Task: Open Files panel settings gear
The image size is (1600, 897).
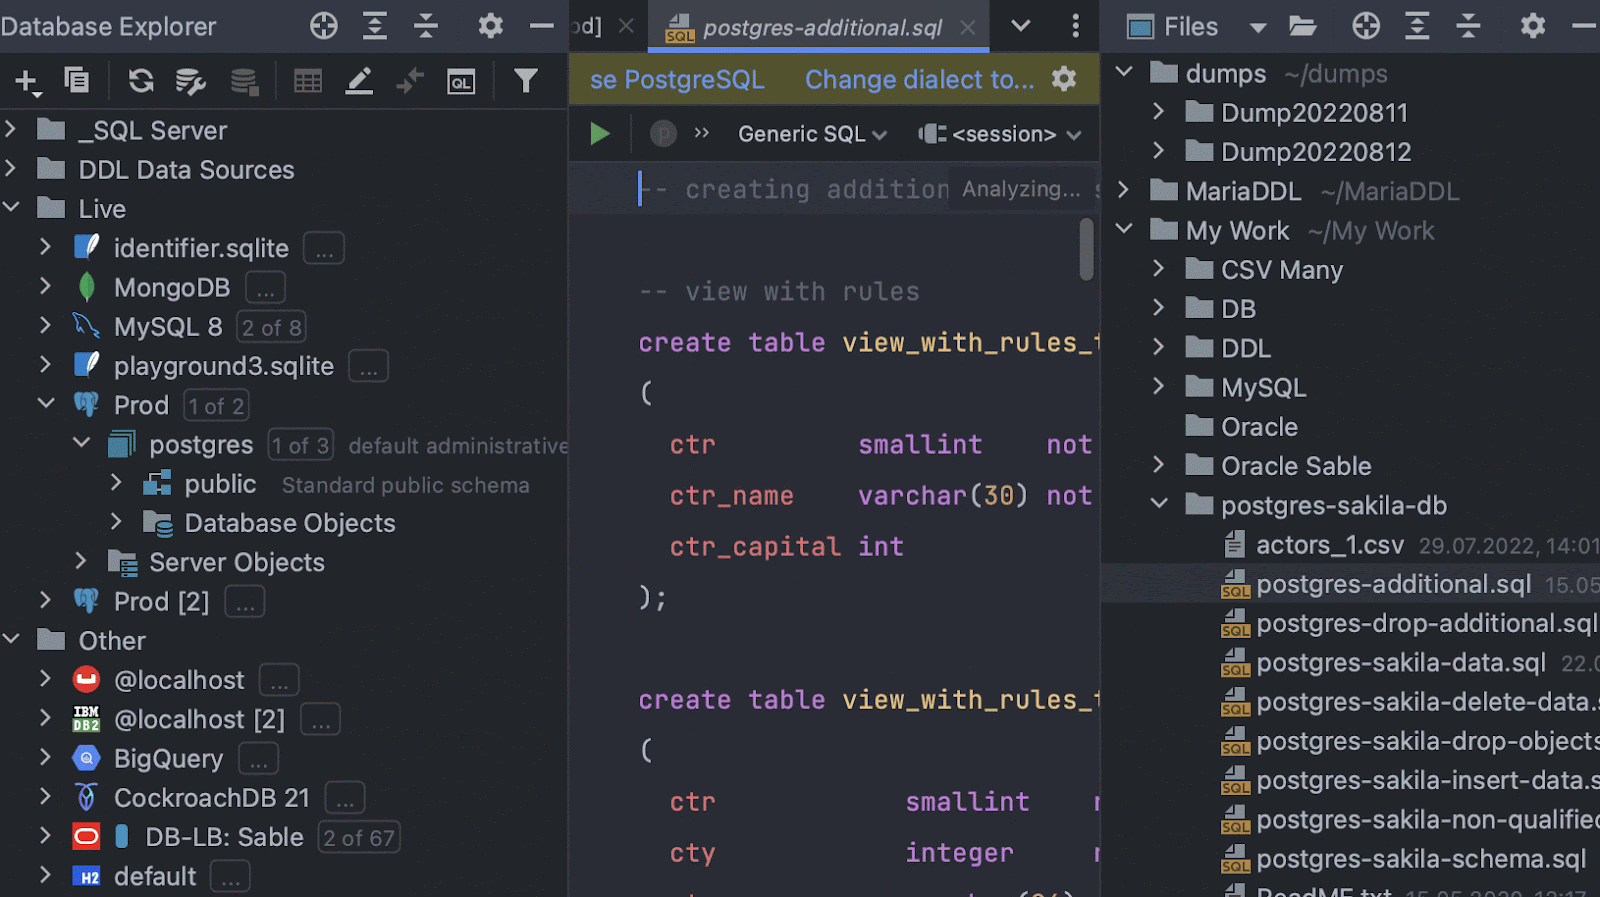Action: click(1532, 26)
